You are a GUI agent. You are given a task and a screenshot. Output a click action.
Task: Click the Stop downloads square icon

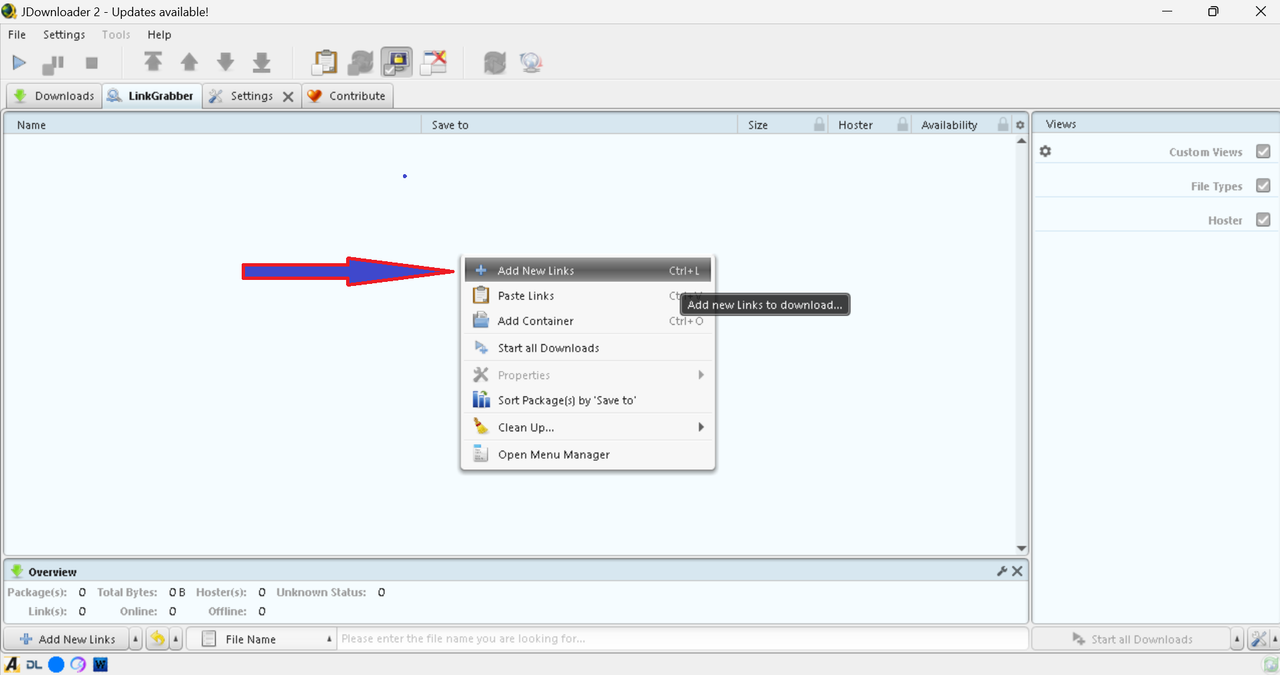(x=91, y=63)
